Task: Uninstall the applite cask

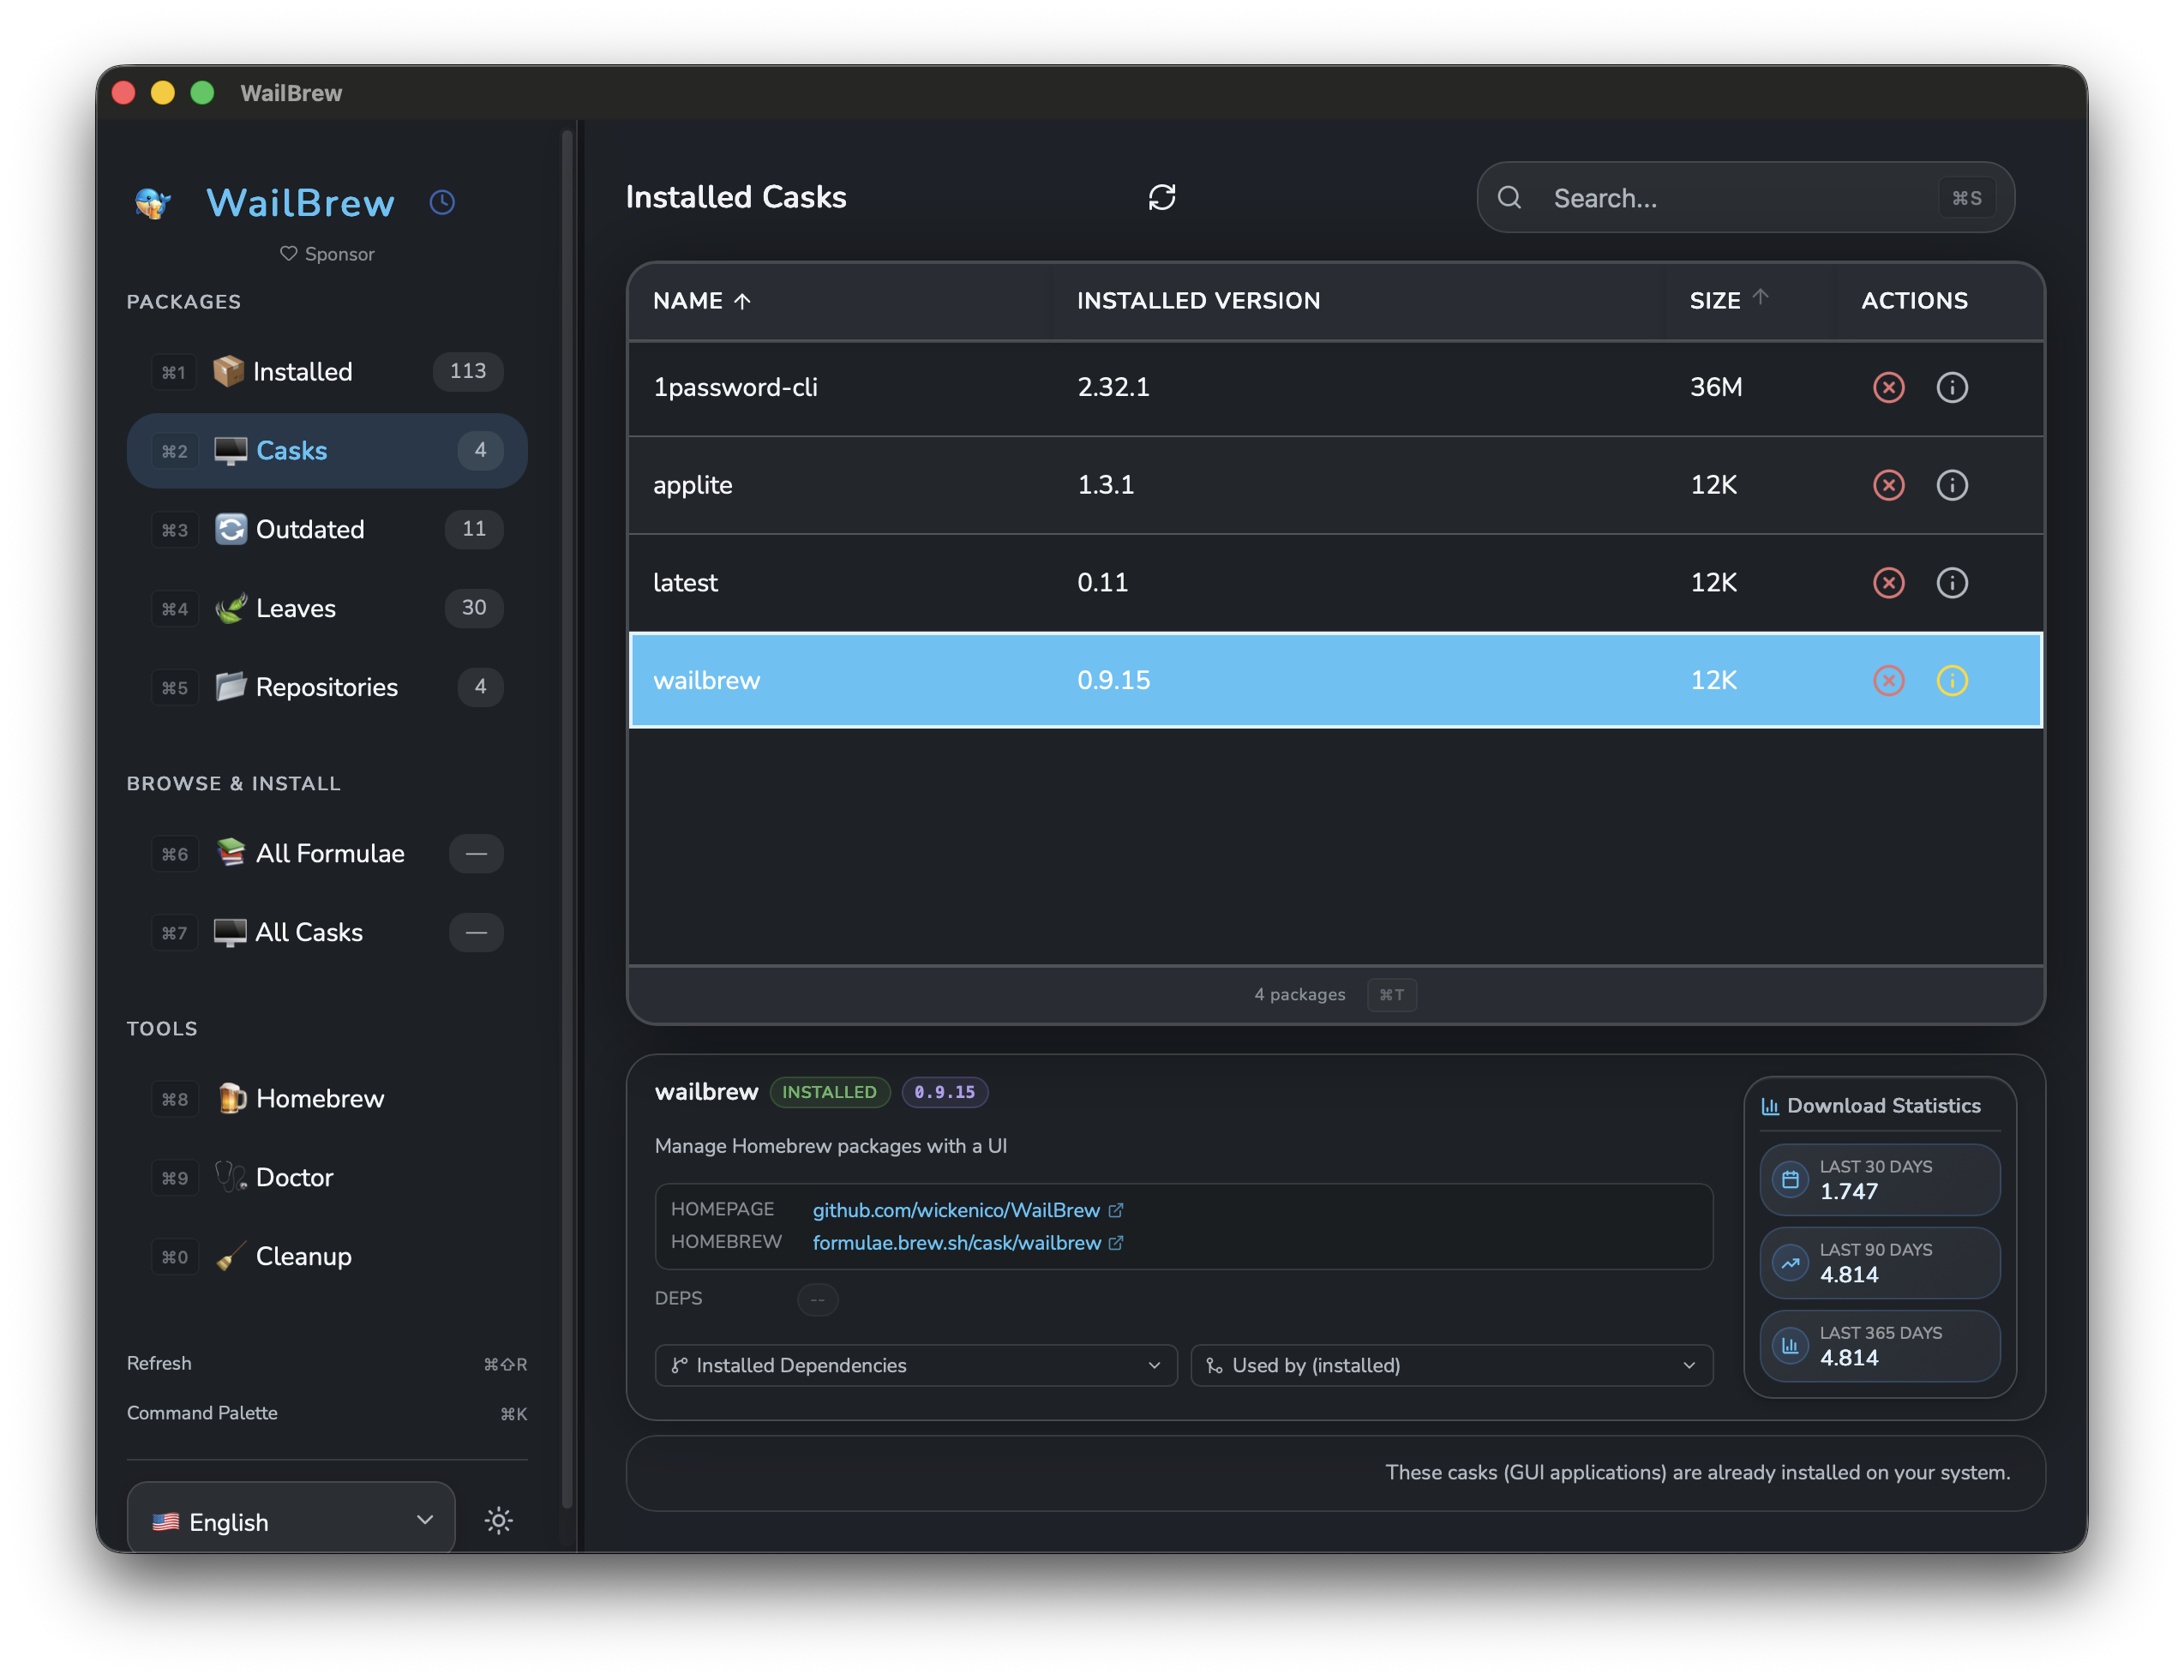Action: coord(1888,485)
